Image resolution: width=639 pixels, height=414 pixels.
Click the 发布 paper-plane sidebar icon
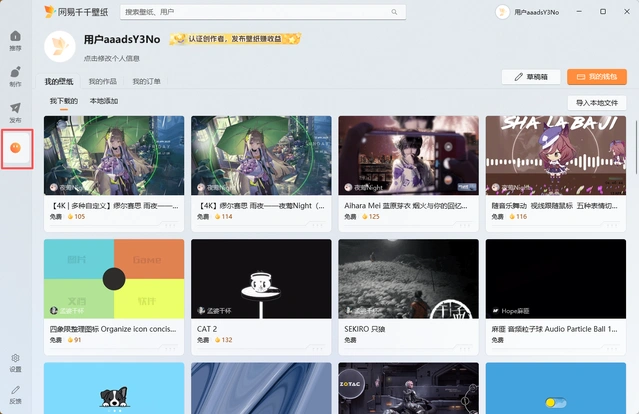[x=15, y=112]
